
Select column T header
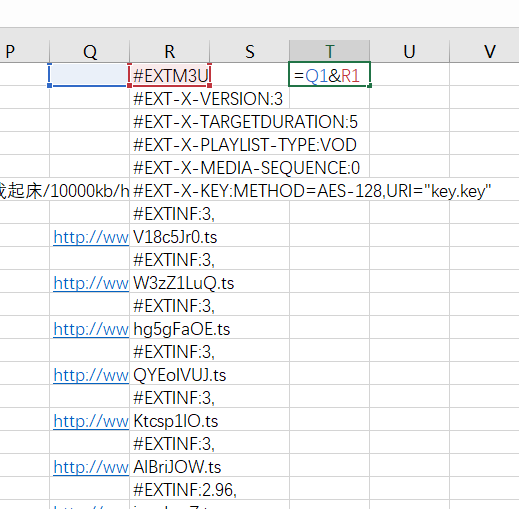click(x=329, y=51)
